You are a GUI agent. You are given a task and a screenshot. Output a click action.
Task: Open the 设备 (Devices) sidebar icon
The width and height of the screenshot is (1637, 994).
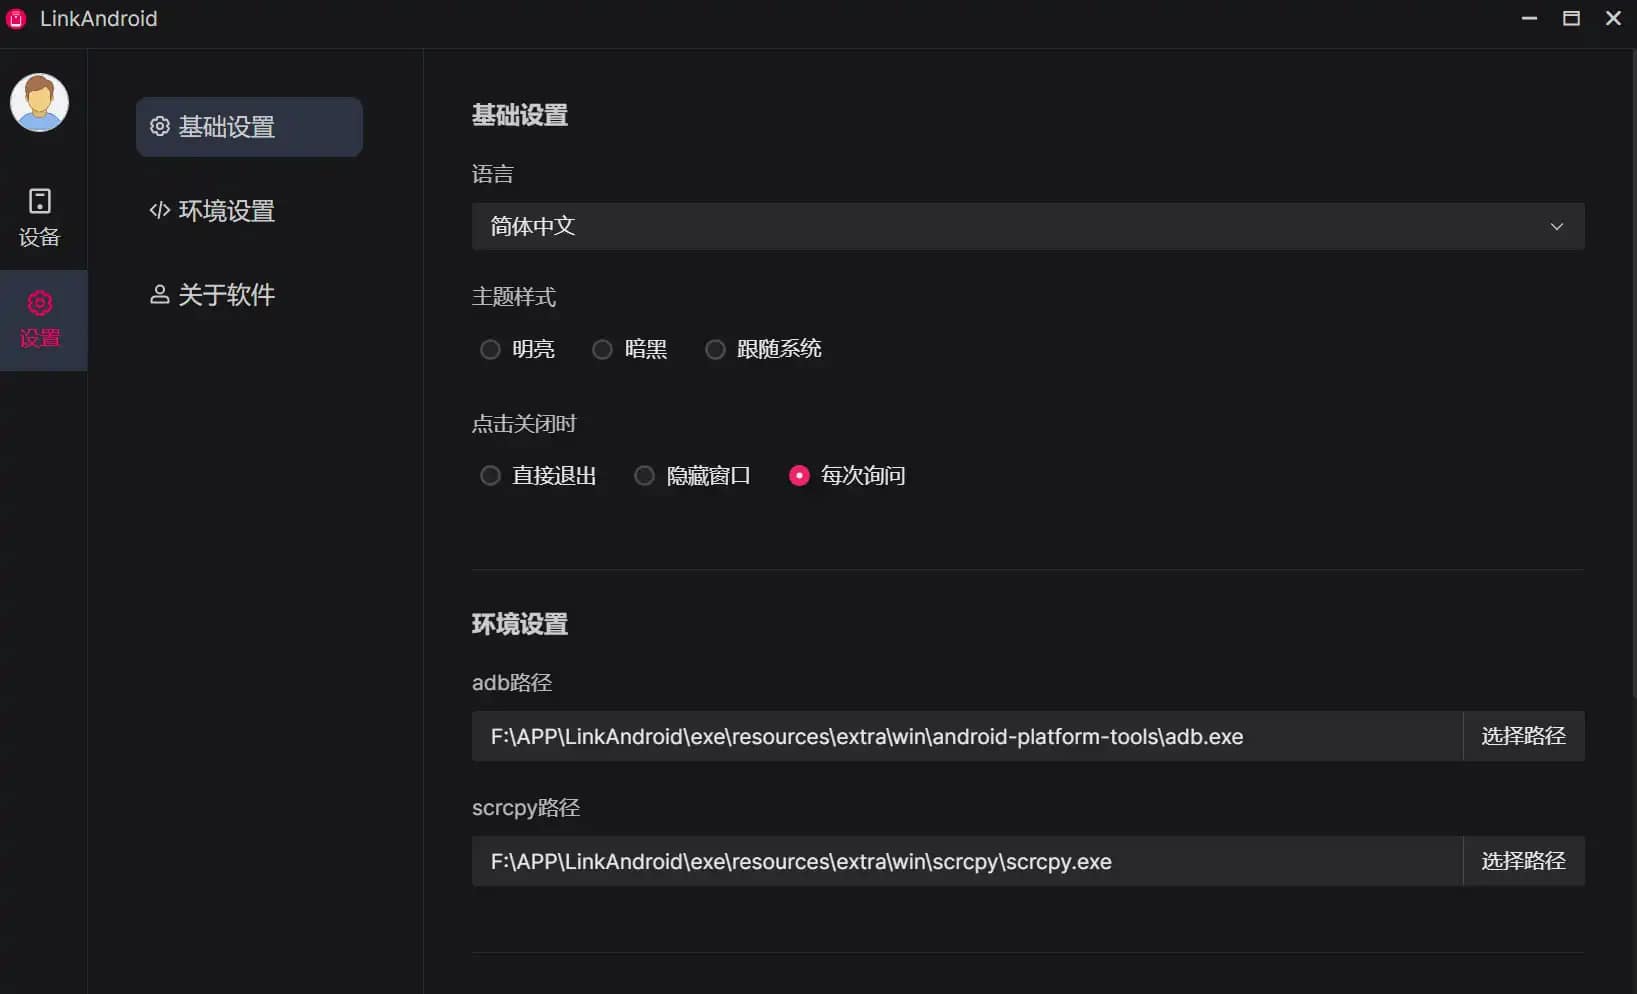(40, 201)
